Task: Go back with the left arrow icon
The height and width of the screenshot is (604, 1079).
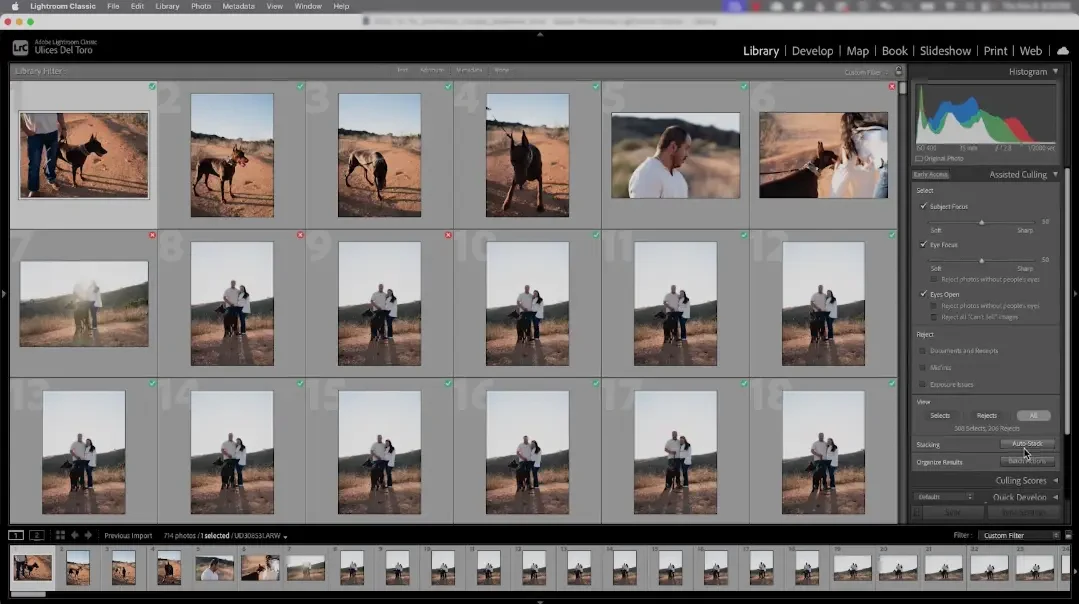Action: point(75,535)
